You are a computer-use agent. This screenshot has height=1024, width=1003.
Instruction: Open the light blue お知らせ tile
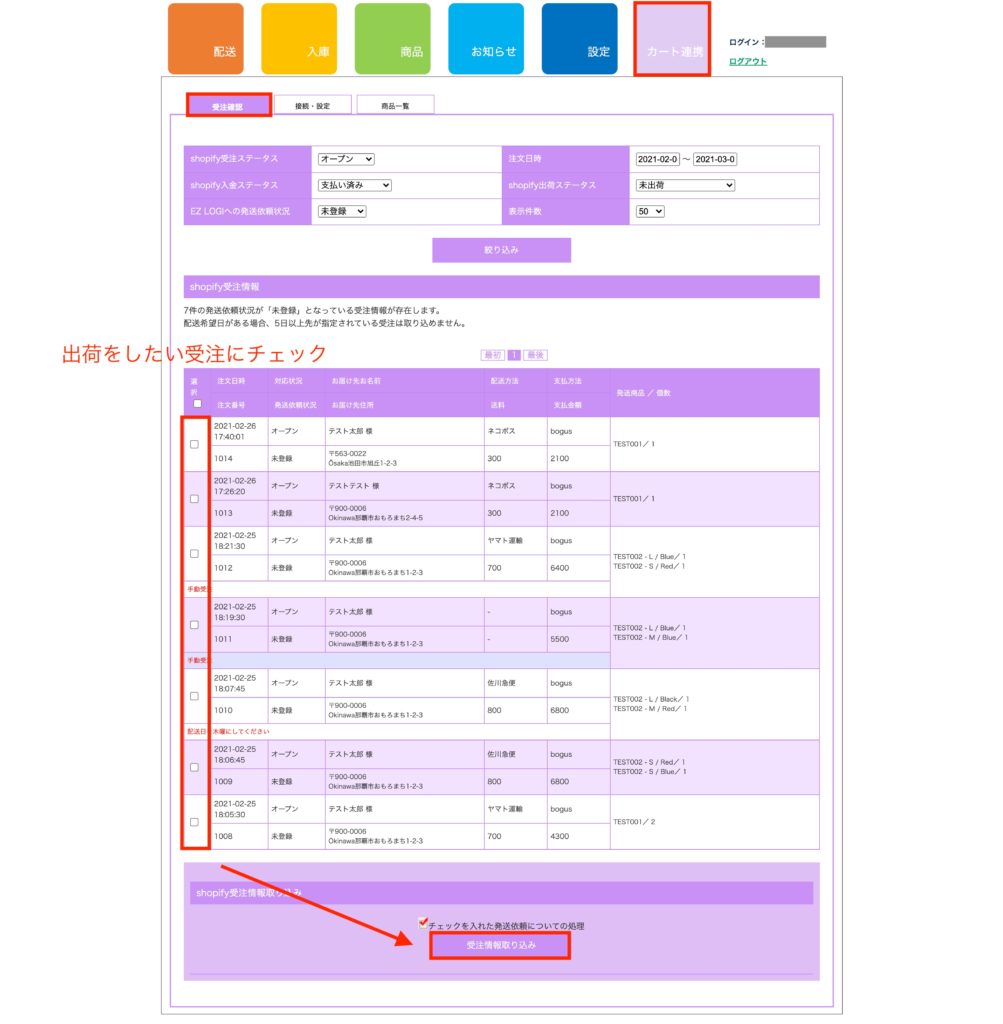click(x=485, y=39)
